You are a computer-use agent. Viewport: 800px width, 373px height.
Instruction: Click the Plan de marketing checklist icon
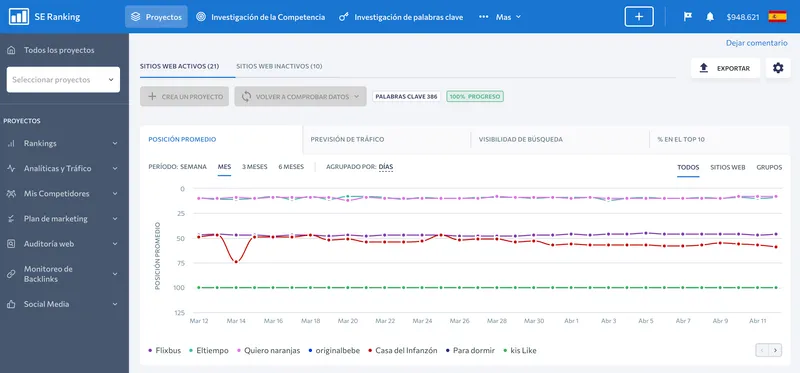[x=11, y=219]
